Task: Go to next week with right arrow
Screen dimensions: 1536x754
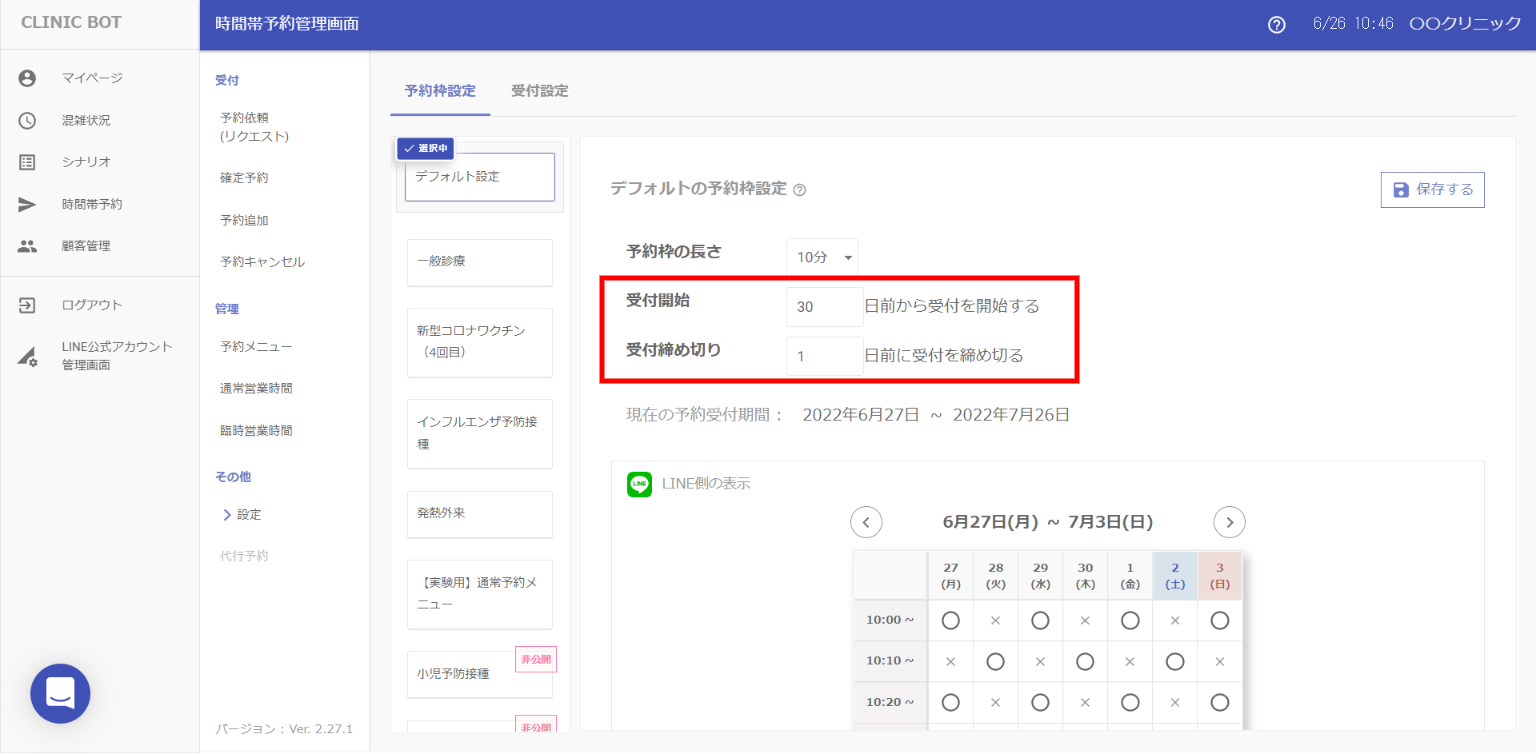Action: 1229,522
